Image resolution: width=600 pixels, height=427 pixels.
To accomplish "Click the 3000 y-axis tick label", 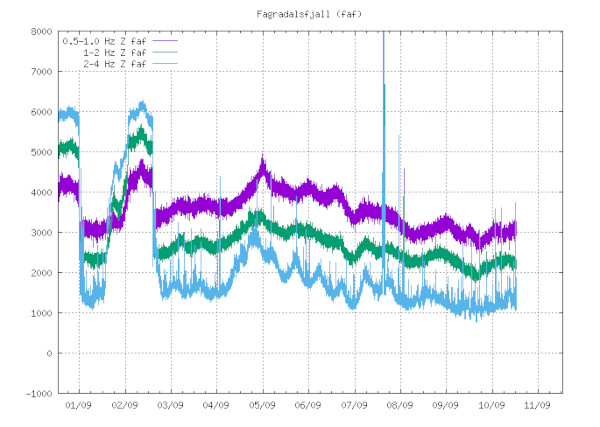I will coord(40,233).
